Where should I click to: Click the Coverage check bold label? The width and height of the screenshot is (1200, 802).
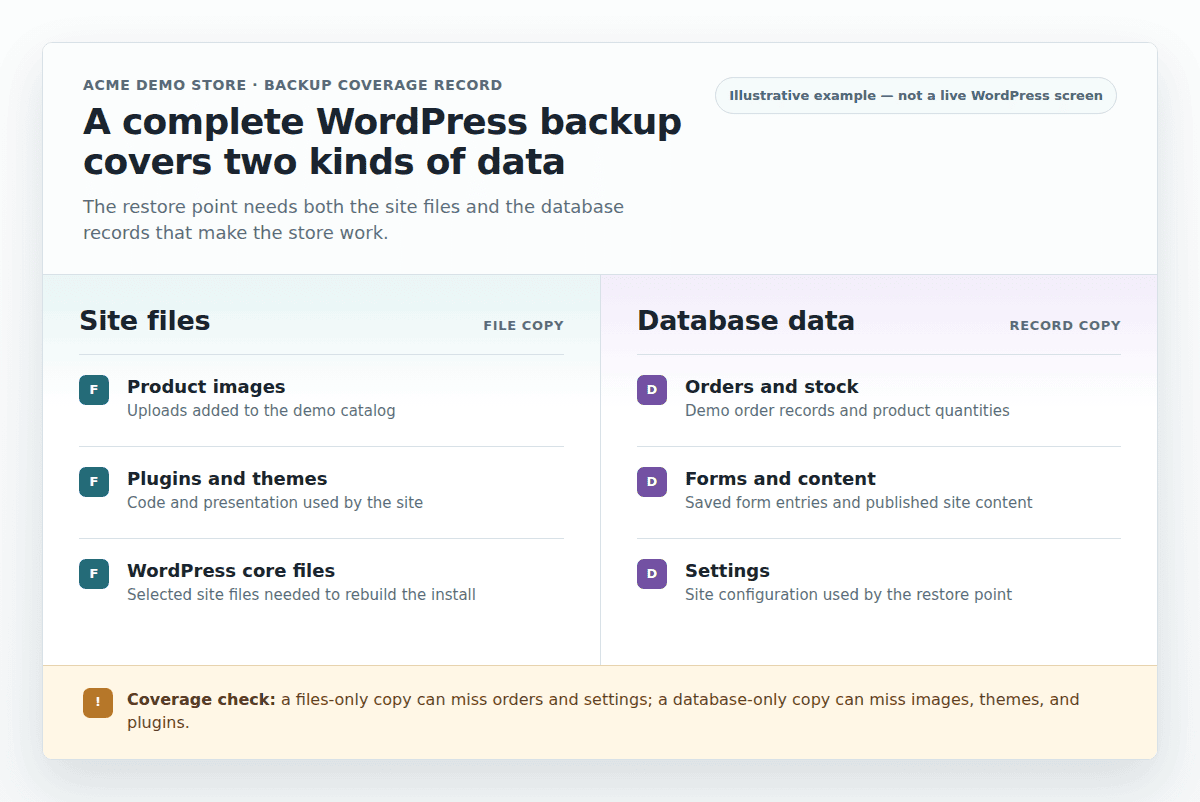201,700
